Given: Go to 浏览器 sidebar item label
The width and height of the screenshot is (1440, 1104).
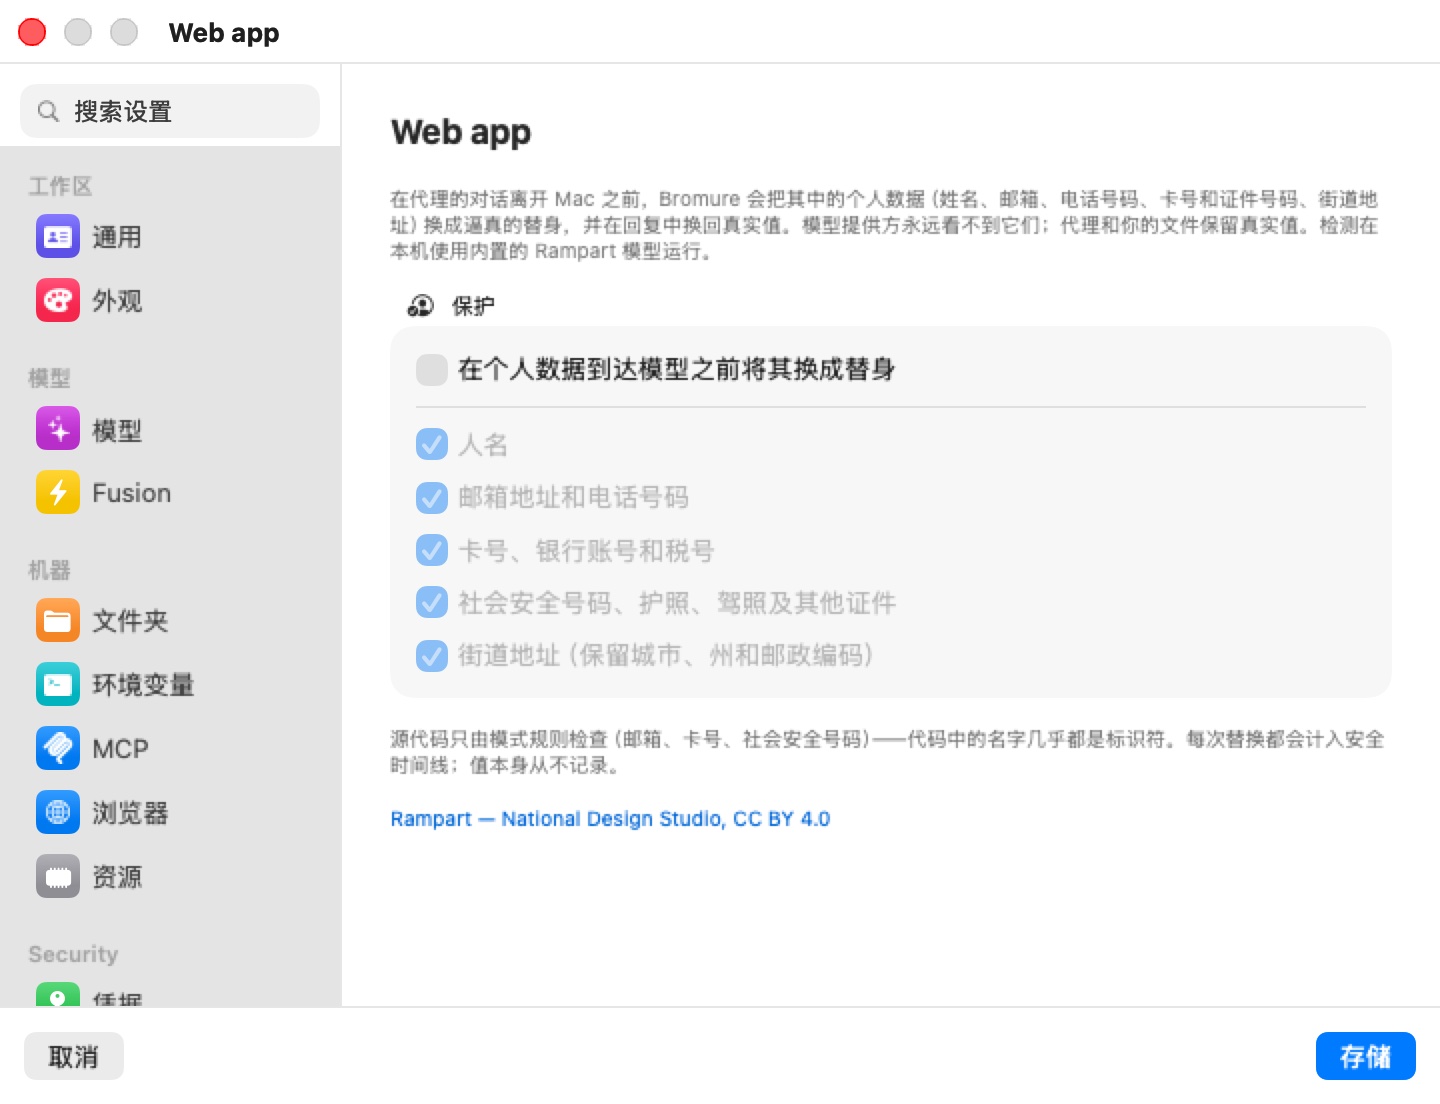Looking at the screenshot, I should [x=130, y=813].
